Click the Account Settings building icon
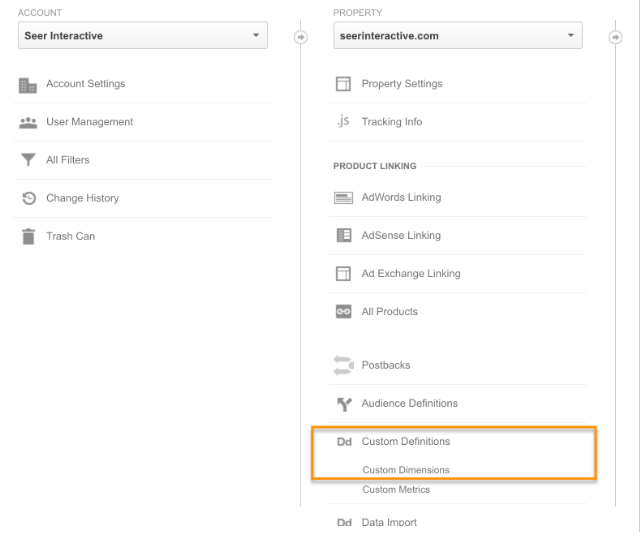 pos(28,85)
